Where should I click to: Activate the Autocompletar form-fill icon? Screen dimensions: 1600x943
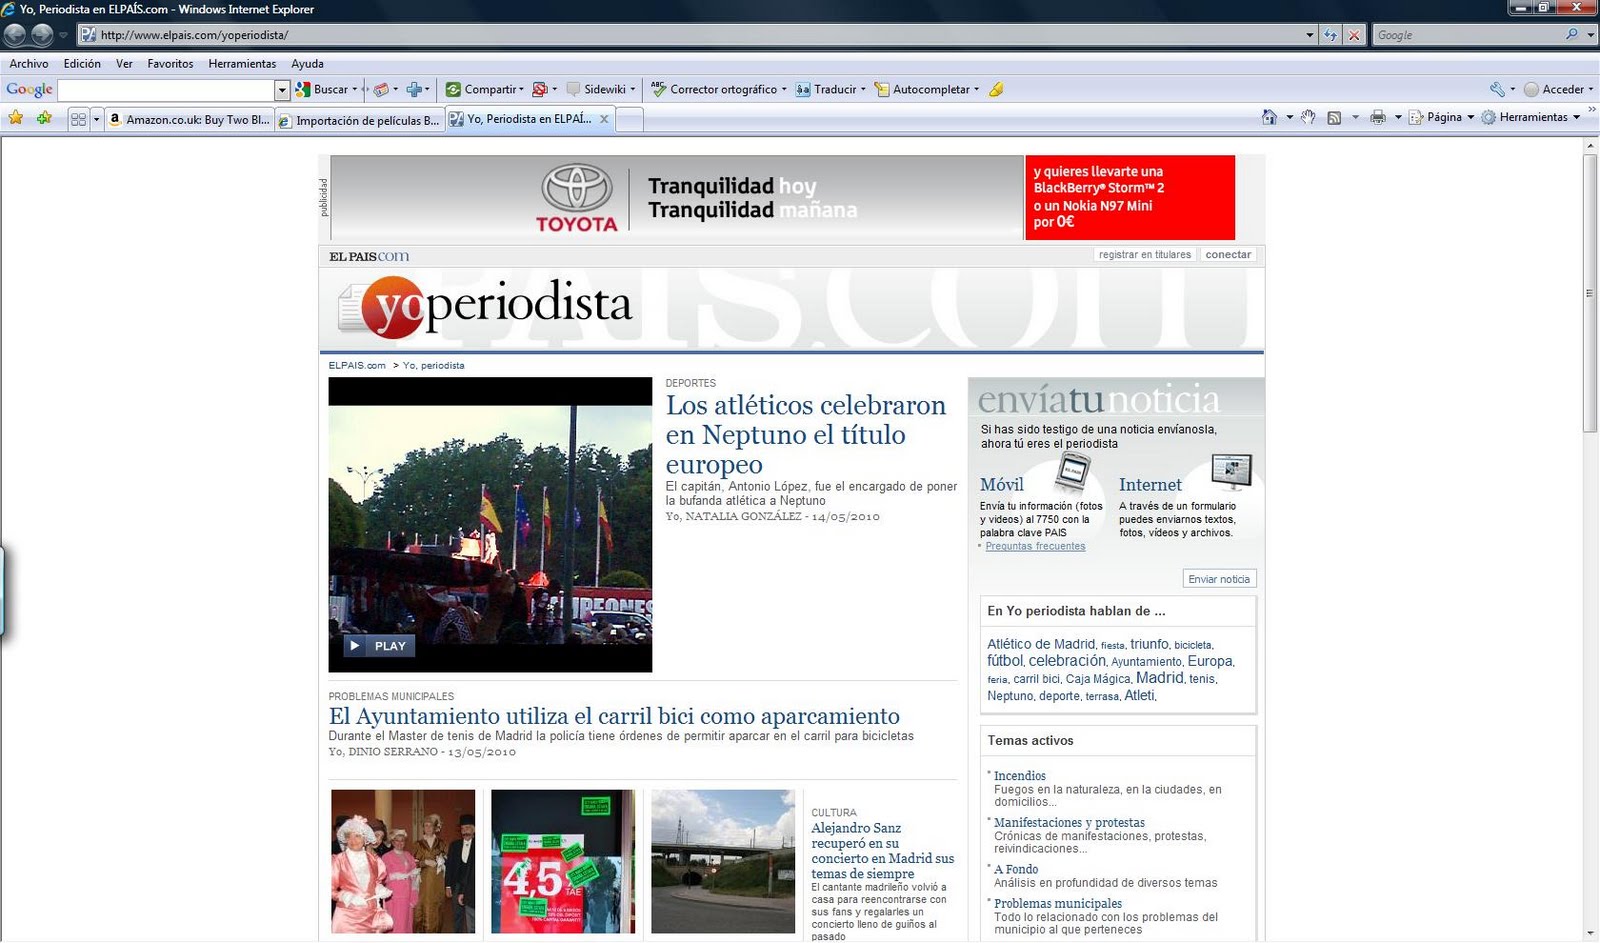pyautogui.click(x=881, y=89)
